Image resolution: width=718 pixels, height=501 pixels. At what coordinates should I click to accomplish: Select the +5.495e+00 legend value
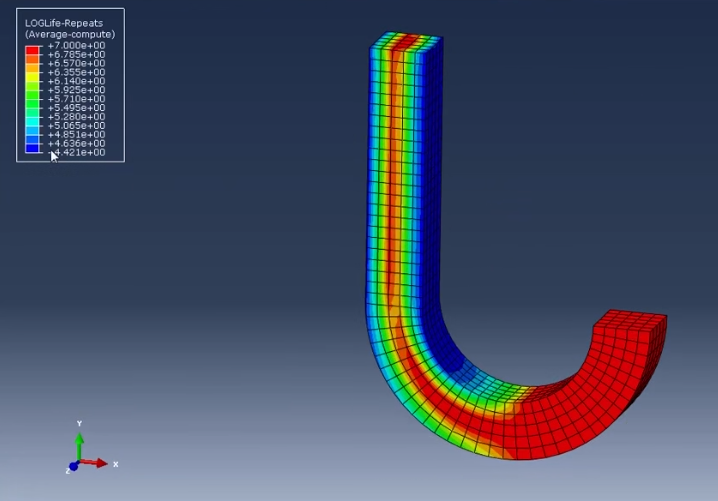tap(76, 108)
